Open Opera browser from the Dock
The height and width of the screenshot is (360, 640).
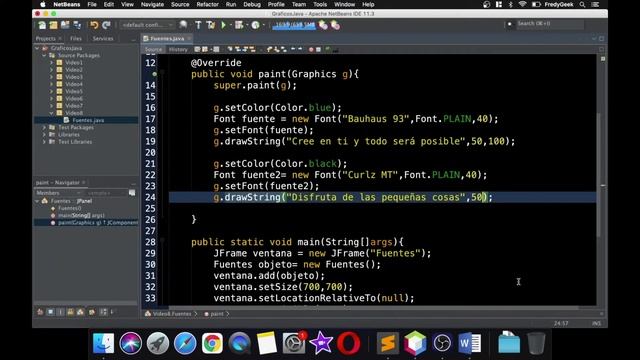click(x=349, y=343)
